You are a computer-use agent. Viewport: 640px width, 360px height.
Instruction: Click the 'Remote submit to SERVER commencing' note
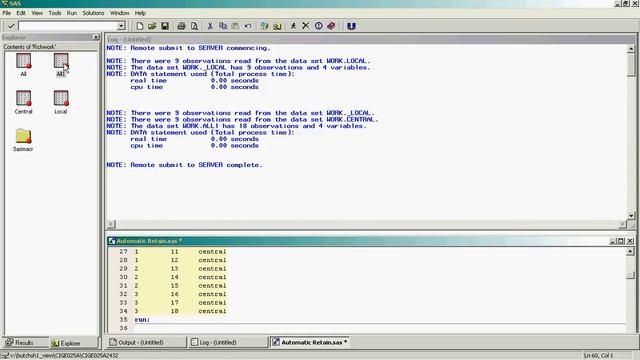pos(188,48)
